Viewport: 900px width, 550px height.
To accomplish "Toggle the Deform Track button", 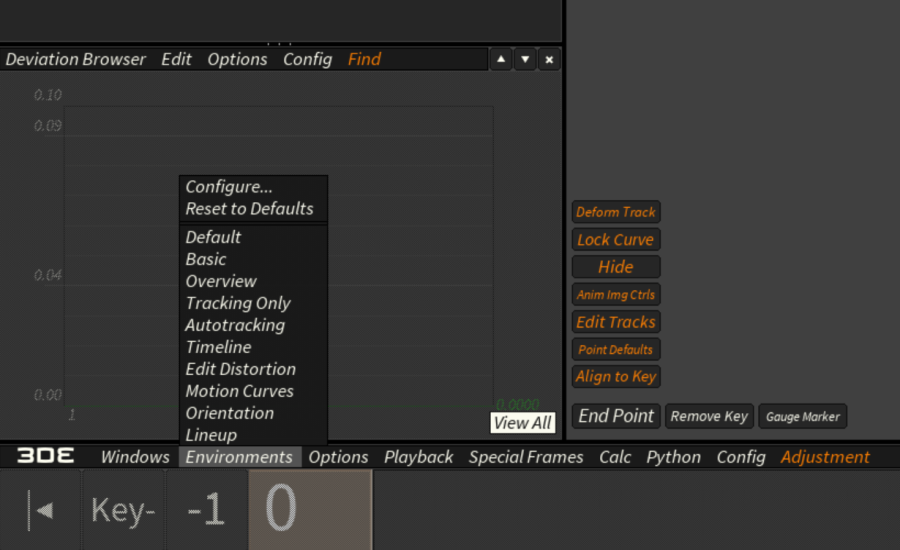I will tap(615, 212).
